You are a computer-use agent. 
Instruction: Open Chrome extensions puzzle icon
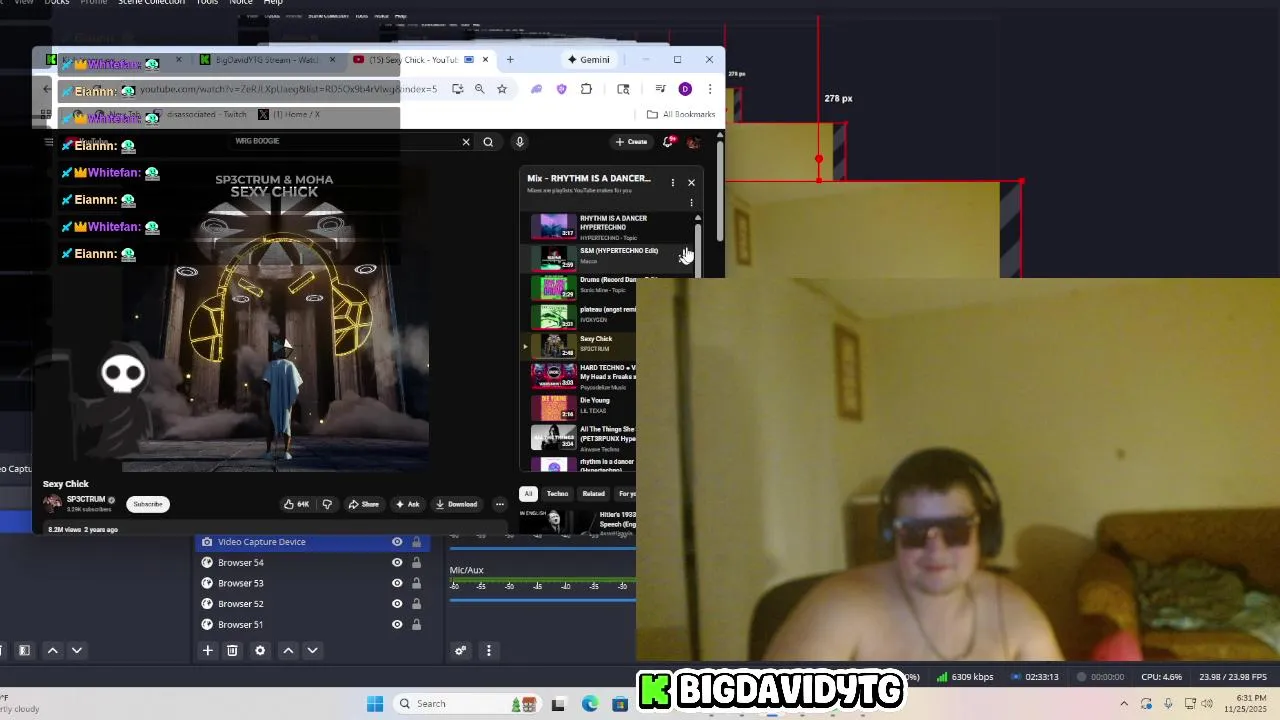coord(586,89)
